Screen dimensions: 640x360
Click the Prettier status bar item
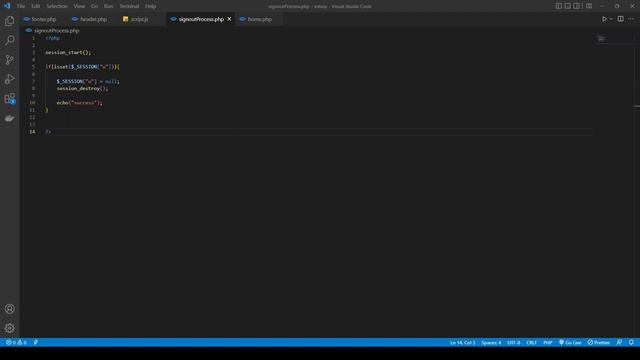[599, 342]
